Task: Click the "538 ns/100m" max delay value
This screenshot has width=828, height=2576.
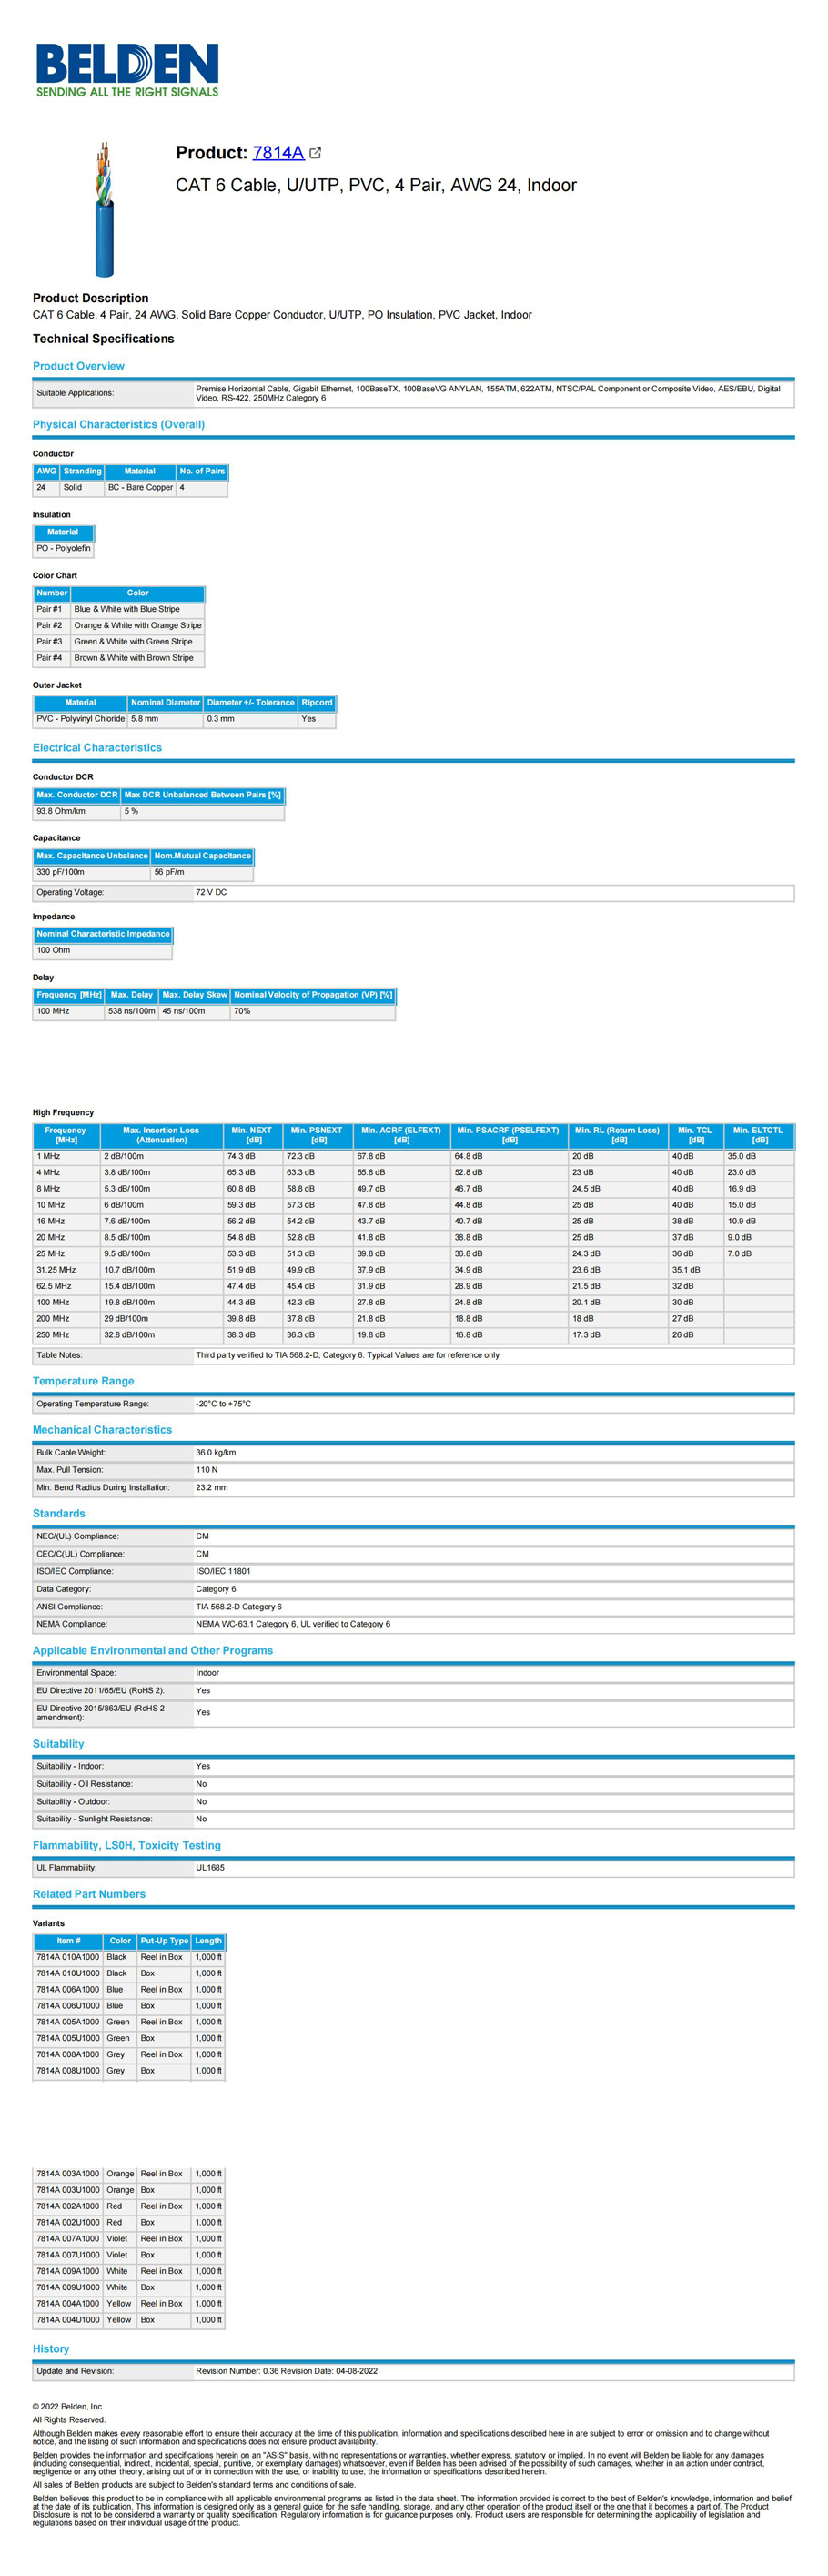Action: coord(132,1012)
